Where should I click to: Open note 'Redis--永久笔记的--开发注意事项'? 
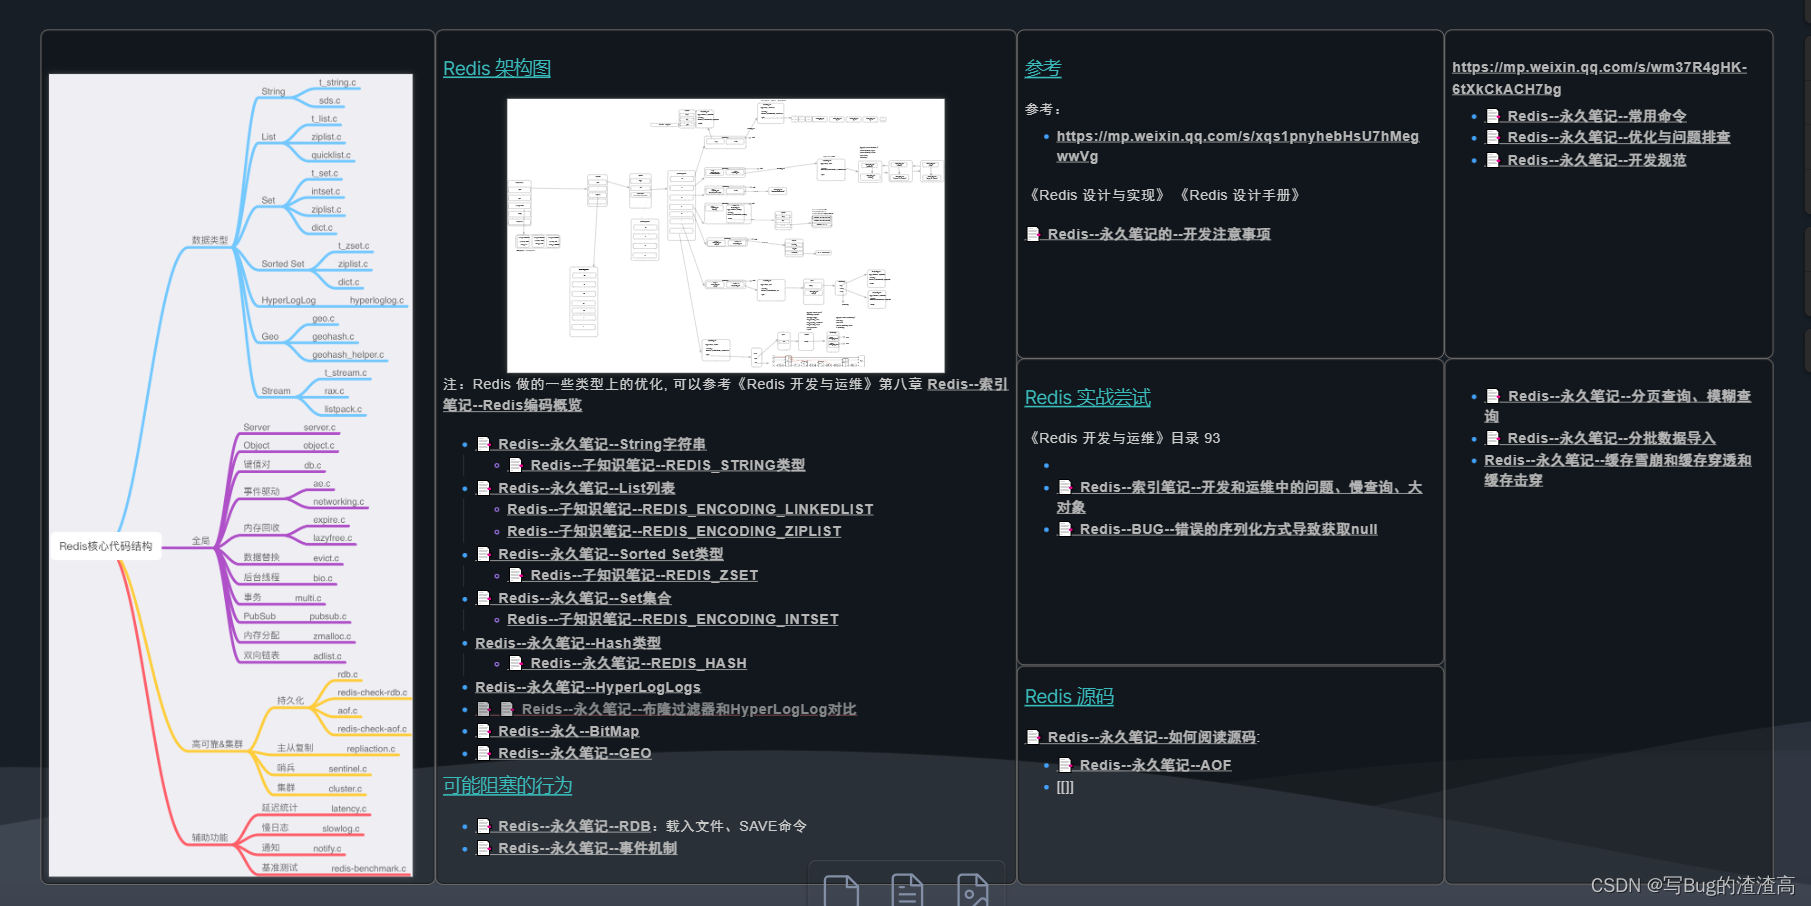1159,234
